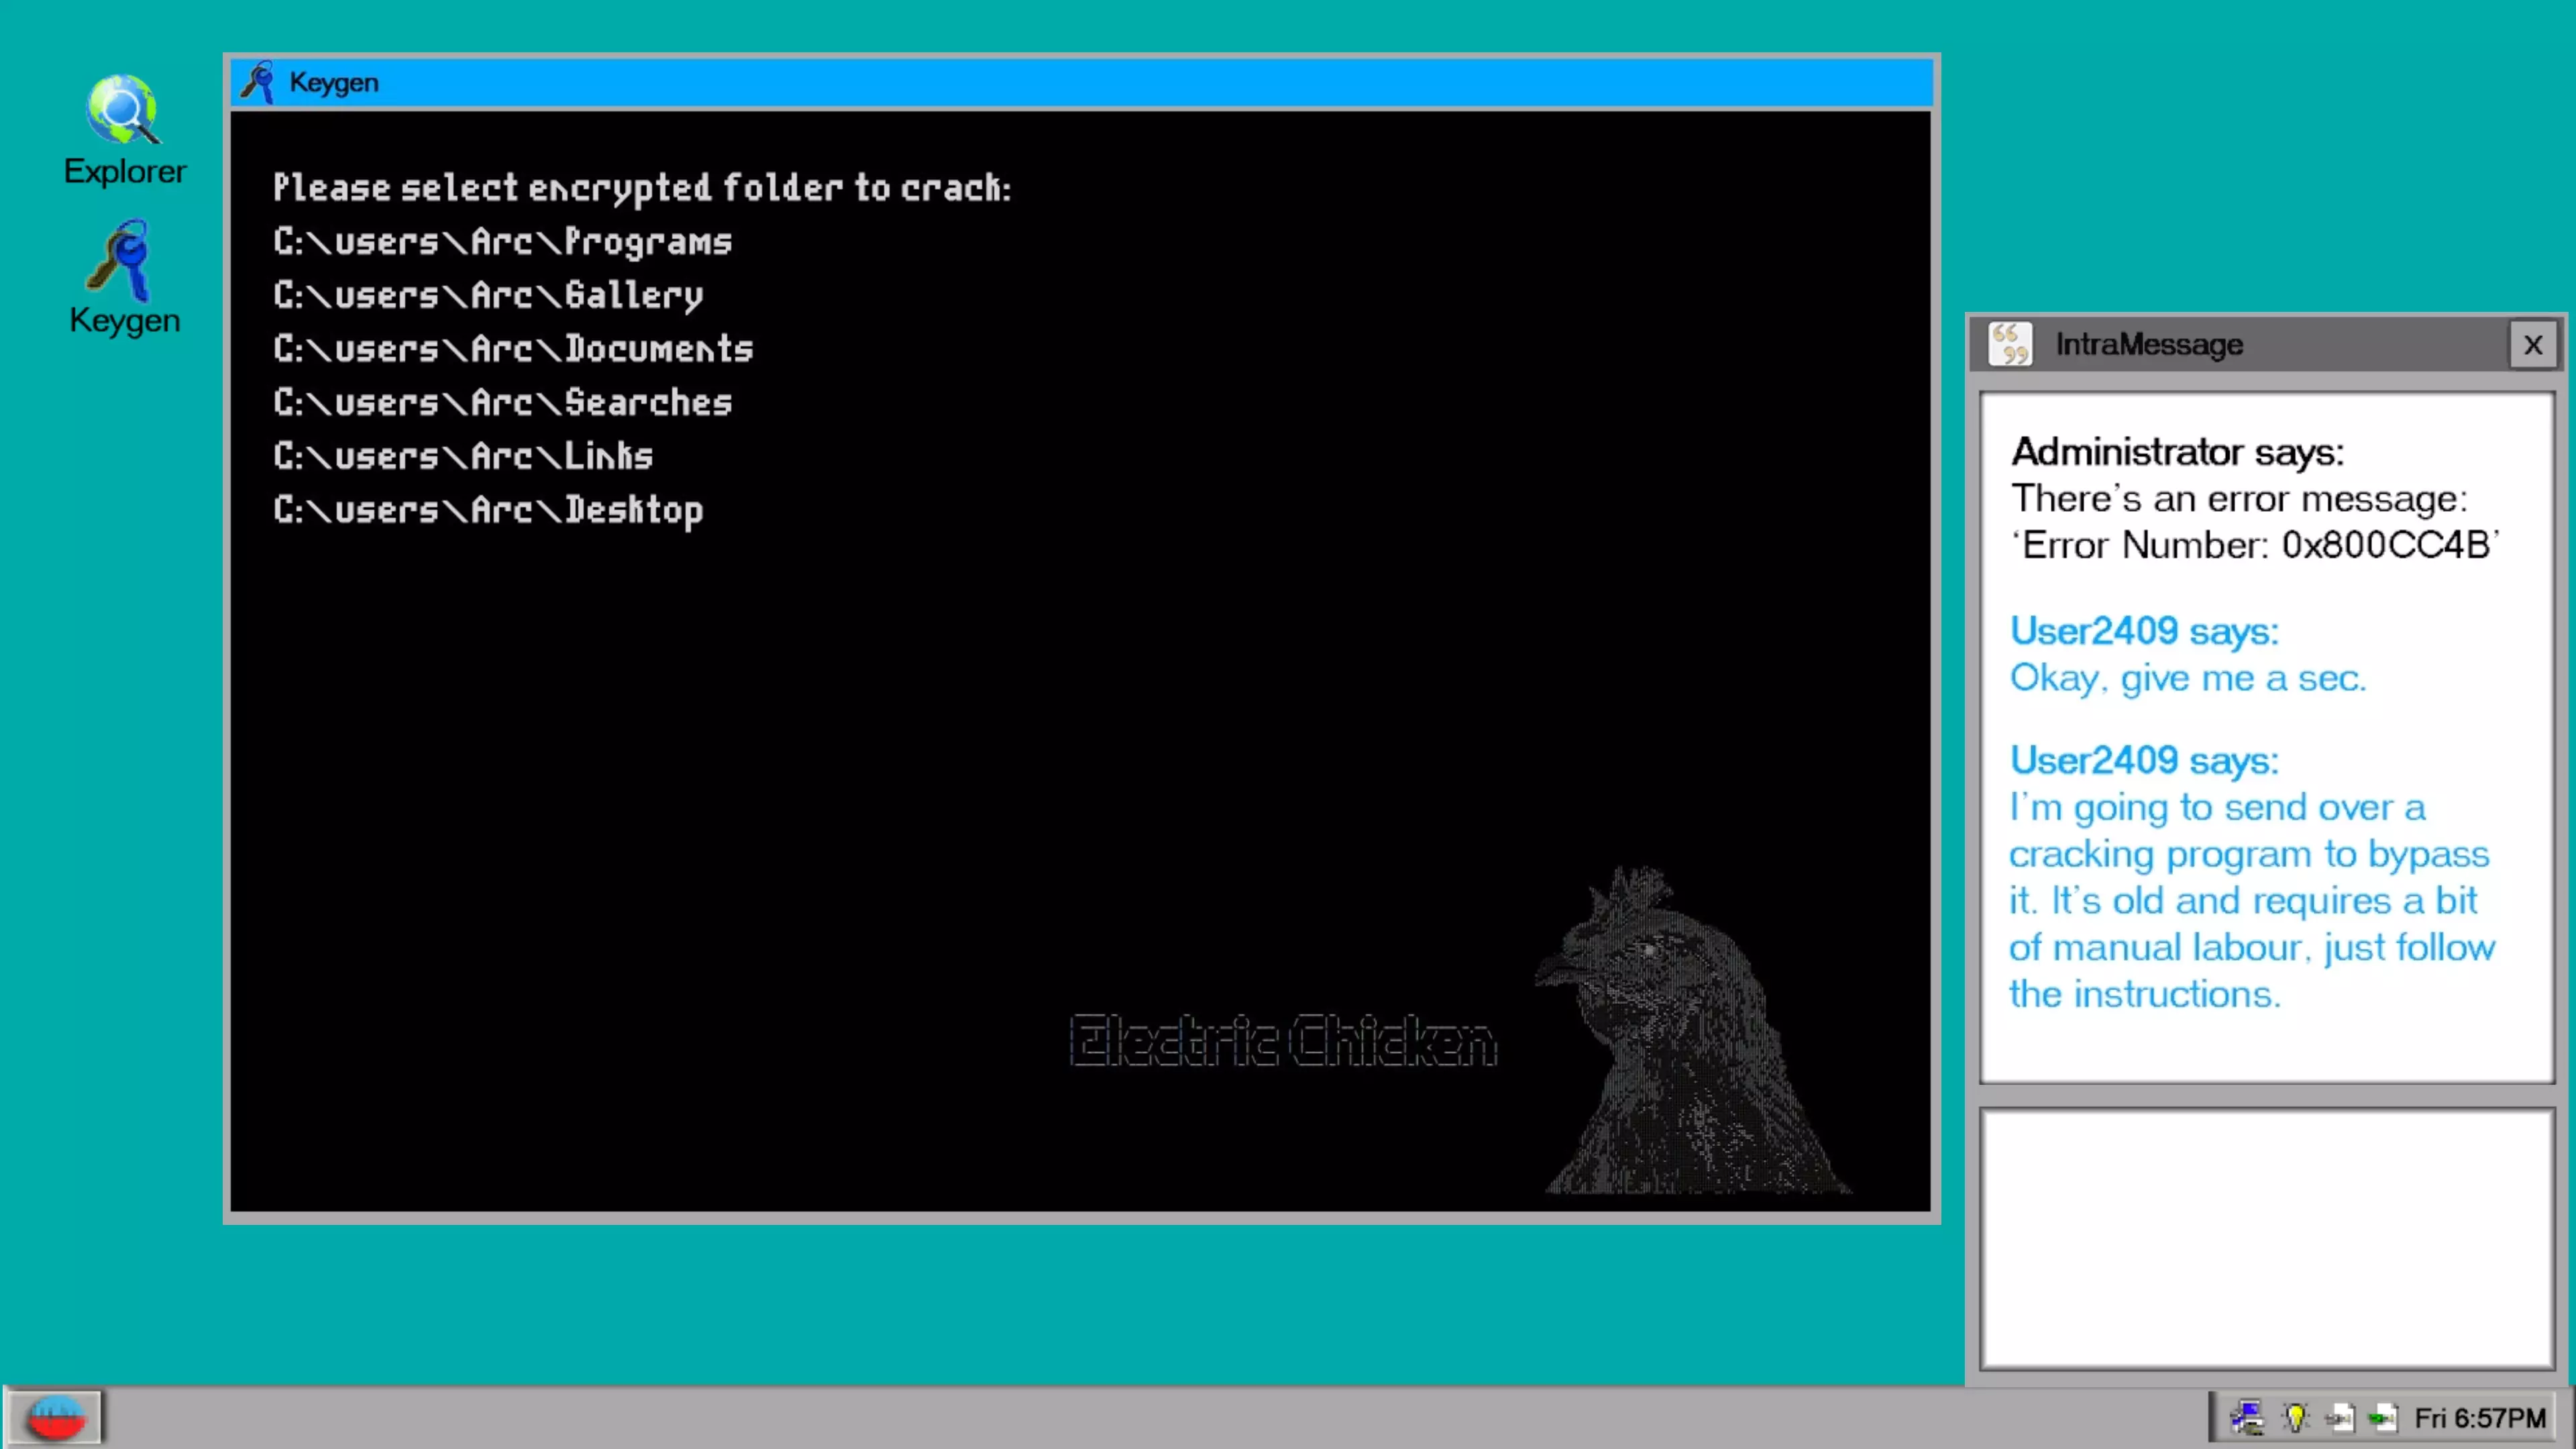Select C:\users\Arc\Gallery folder
The height and width of the screenshot is (1449, 2576).
488,296
